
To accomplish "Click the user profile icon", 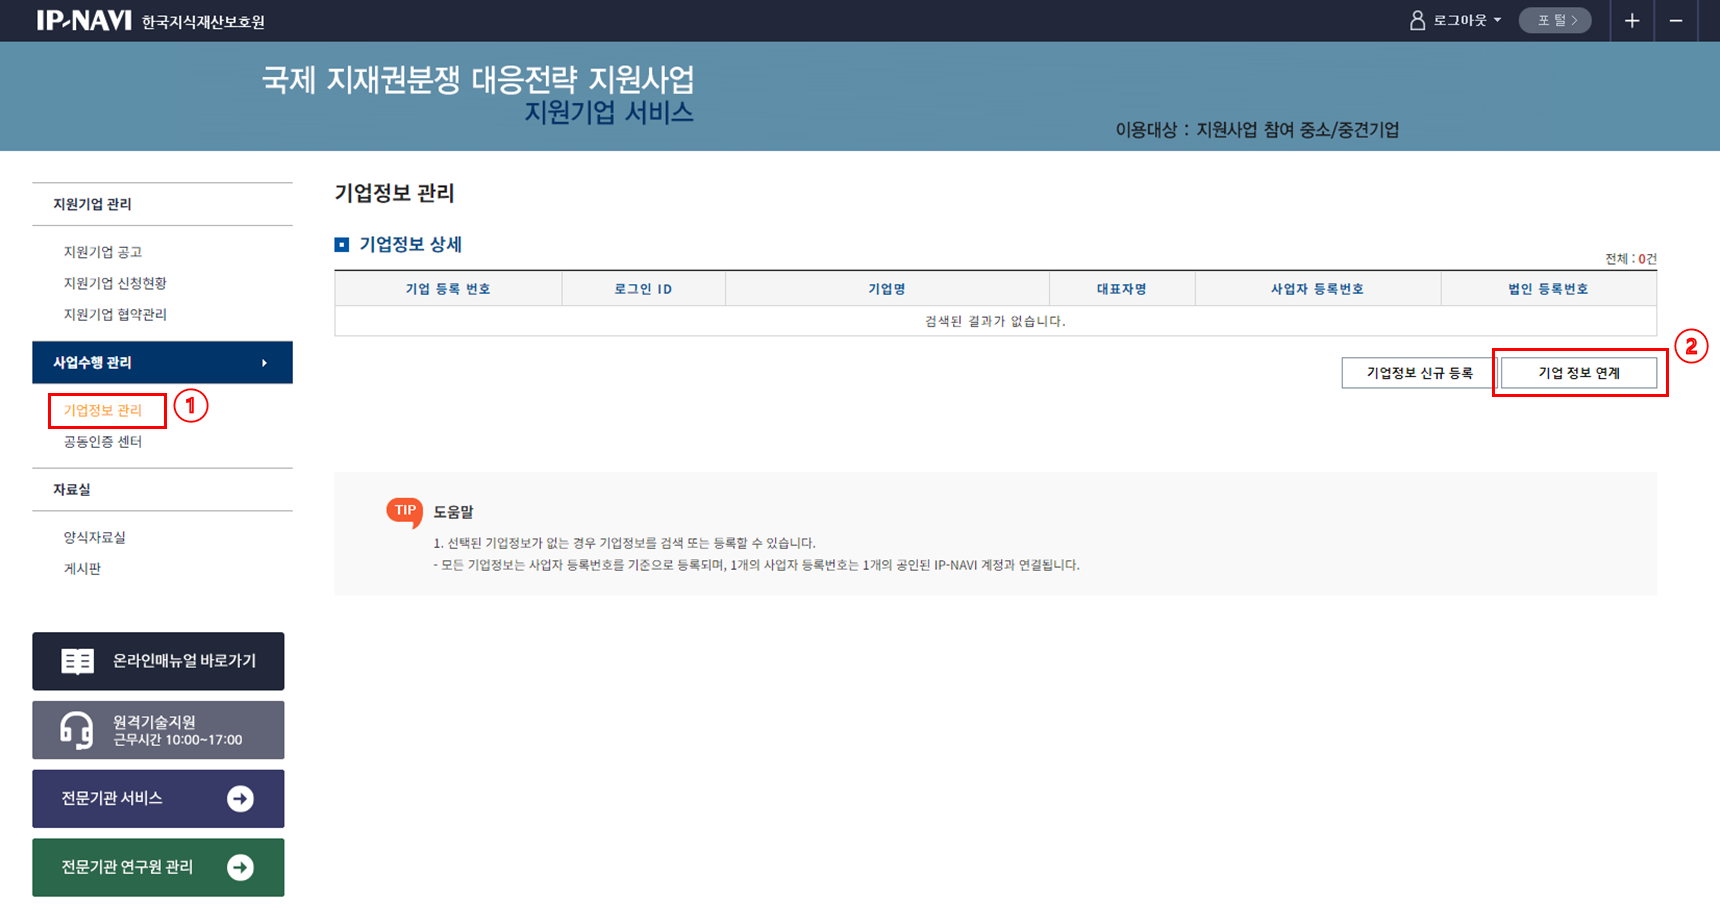I will tap(1417, 20).
